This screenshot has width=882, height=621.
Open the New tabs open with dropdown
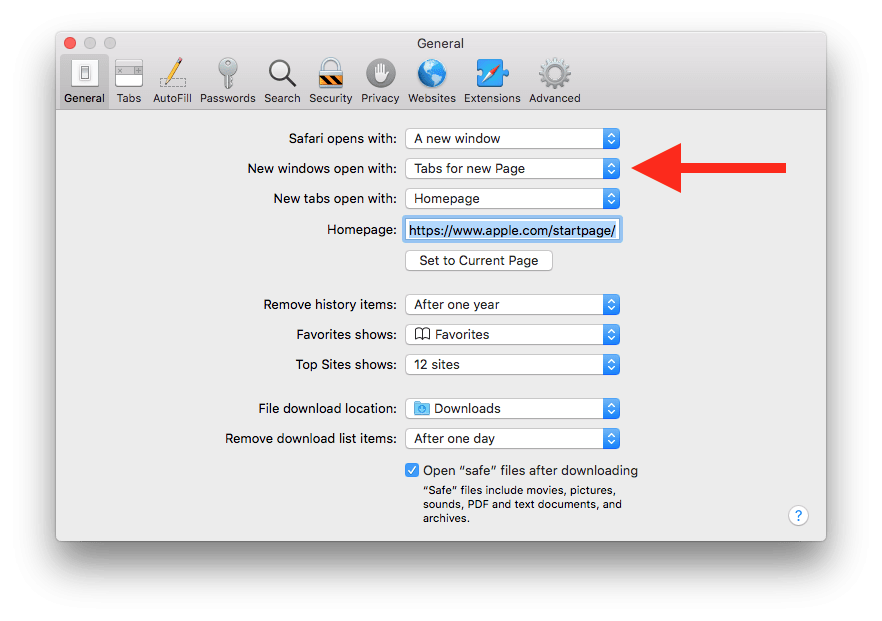click(x=512, y=199)
